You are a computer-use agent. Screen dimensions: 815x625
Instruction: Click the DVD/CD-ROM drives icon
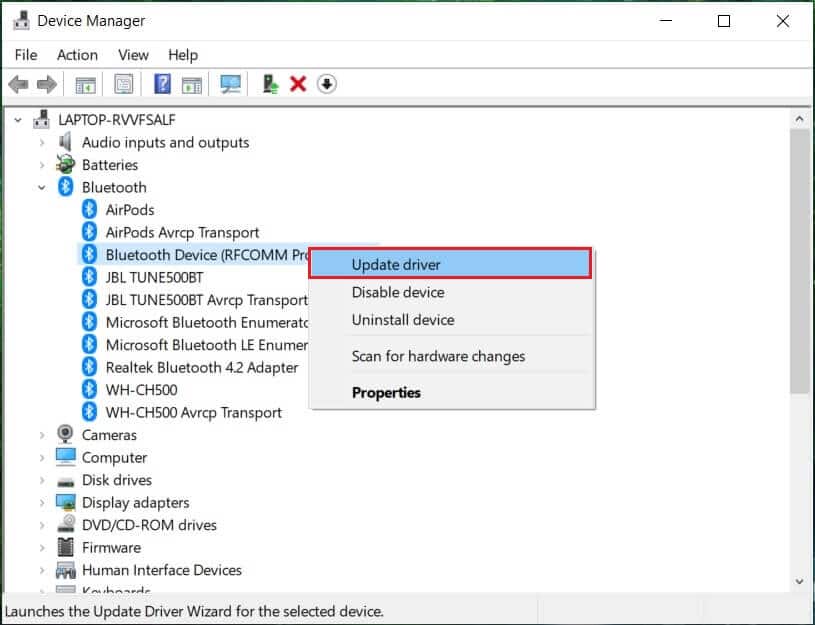click(65, 524)
